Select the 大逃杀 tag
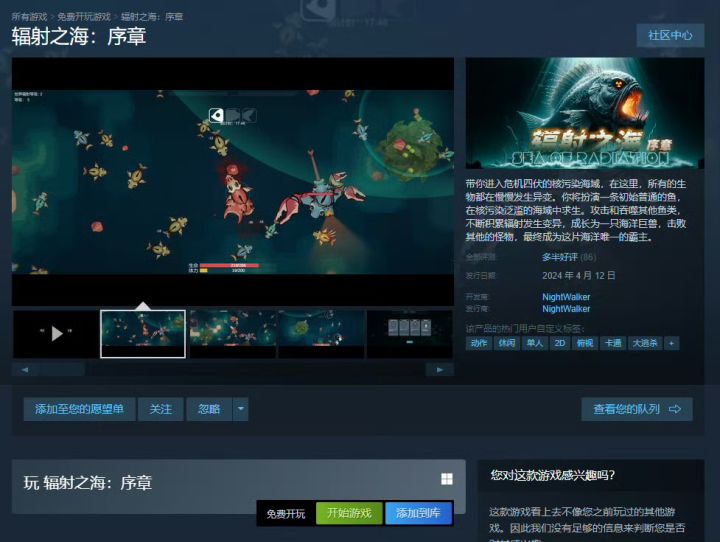720x542 pixels. [x=645, y=343]
